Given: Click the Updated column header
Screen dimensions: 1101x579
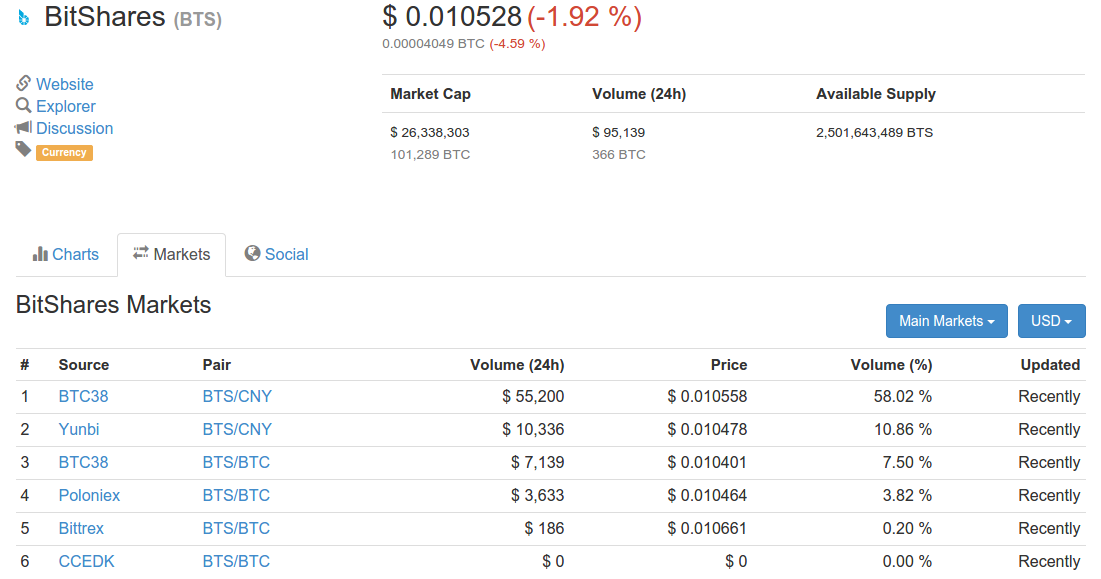Looking at the screenshot, I should coord(1050,365).
